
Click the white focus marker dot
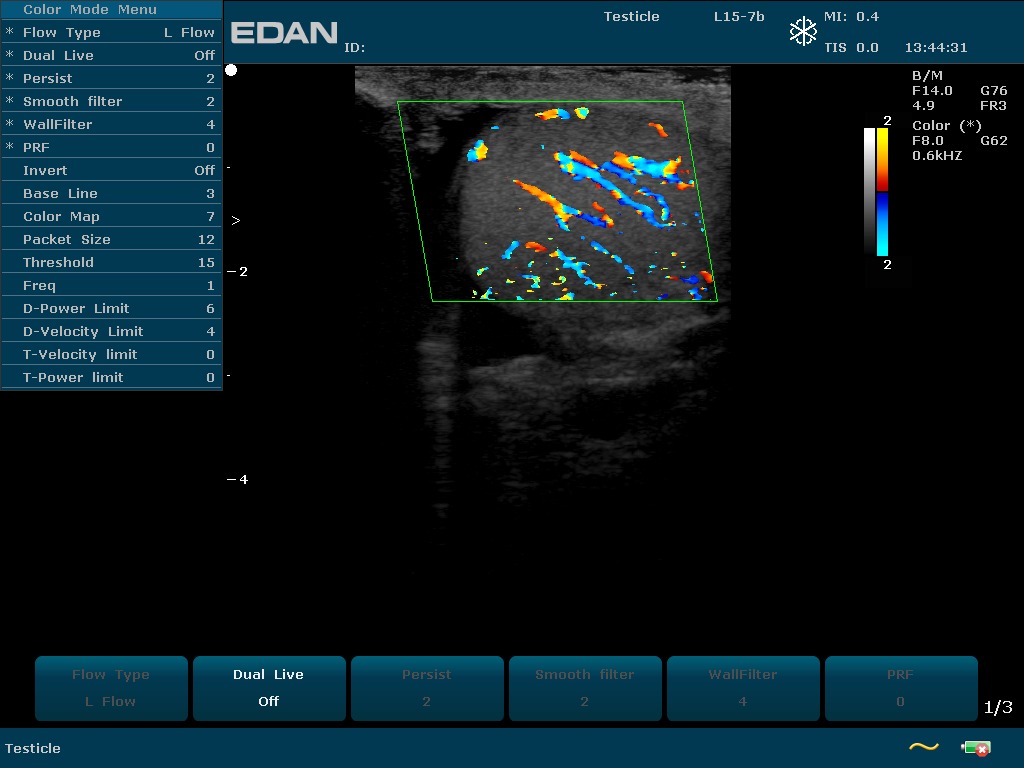231,70
